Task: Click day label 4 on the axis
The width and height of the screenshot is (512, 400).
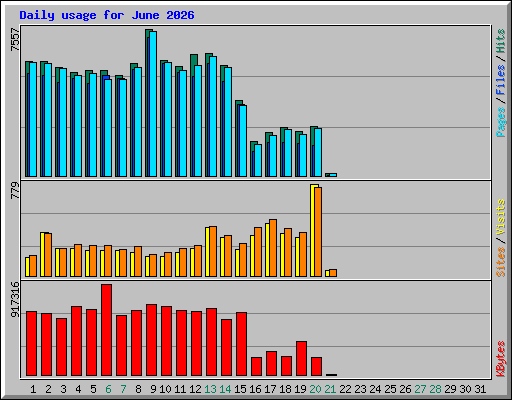Action: tap(78, 389)
